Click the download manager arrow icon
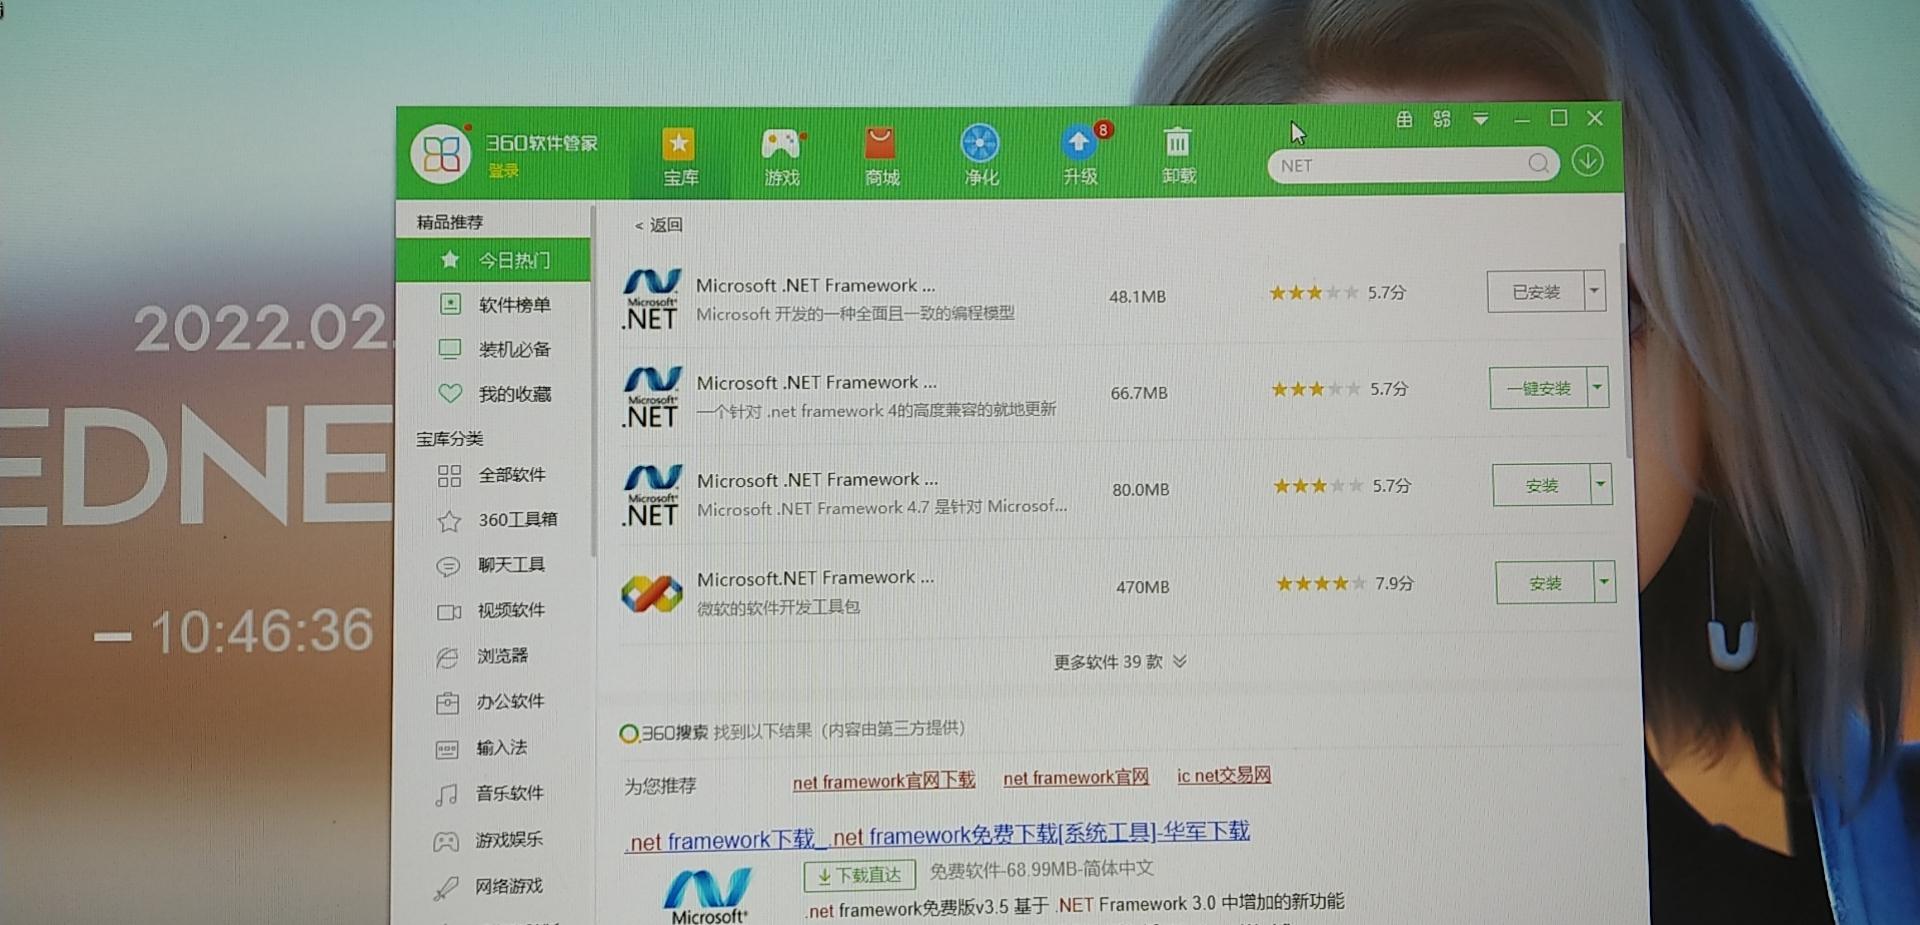1920x925 pixels. [x=1587, y=162]
